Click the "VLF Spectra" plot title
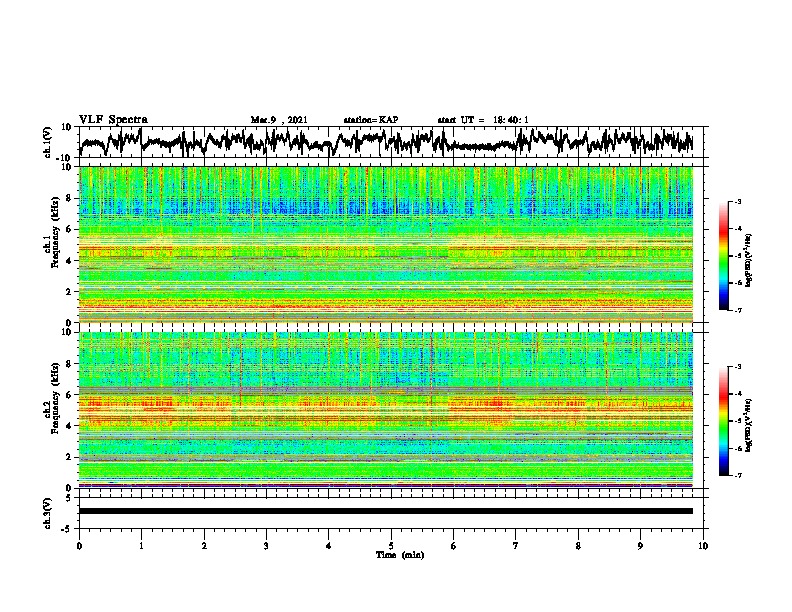This screenshot has height=612, width=792. (x=113, y=120)
